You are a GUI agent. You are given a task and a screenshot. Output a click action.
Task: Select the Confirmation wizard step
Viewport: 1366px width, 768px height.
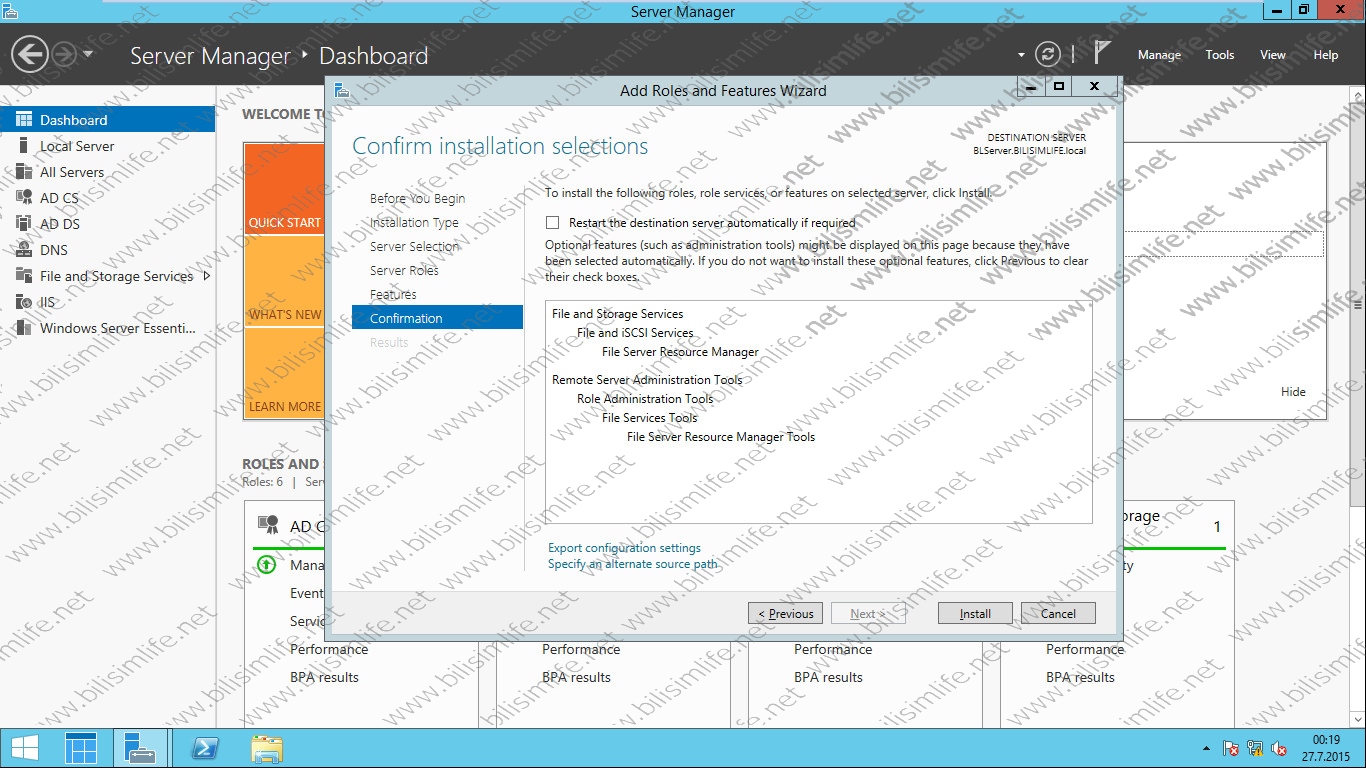click(x=437, y=318)
